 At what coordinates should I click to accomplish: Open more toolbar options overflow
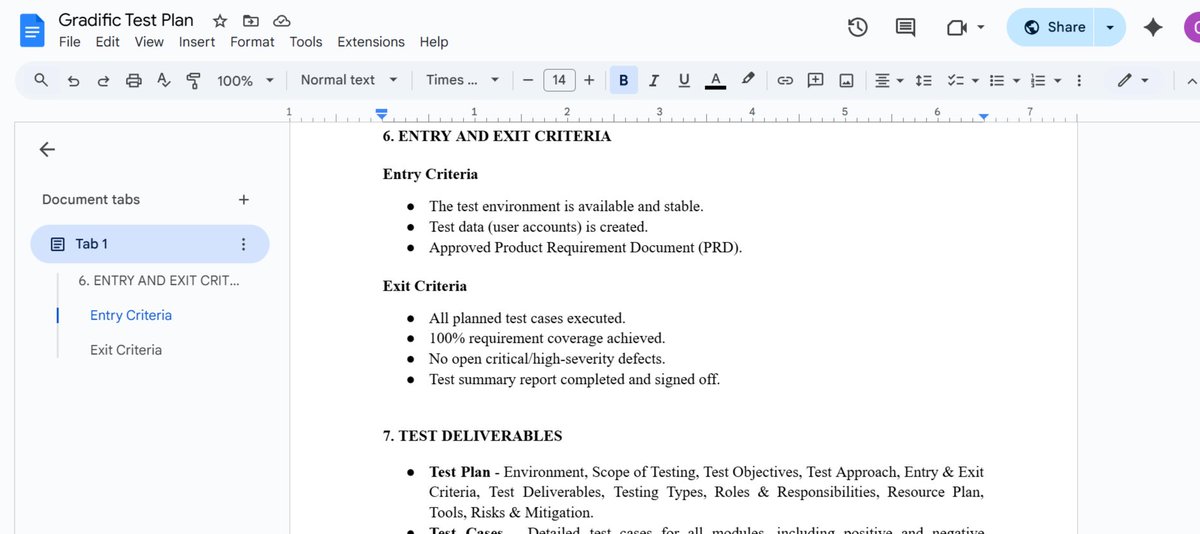[1078, 80]
